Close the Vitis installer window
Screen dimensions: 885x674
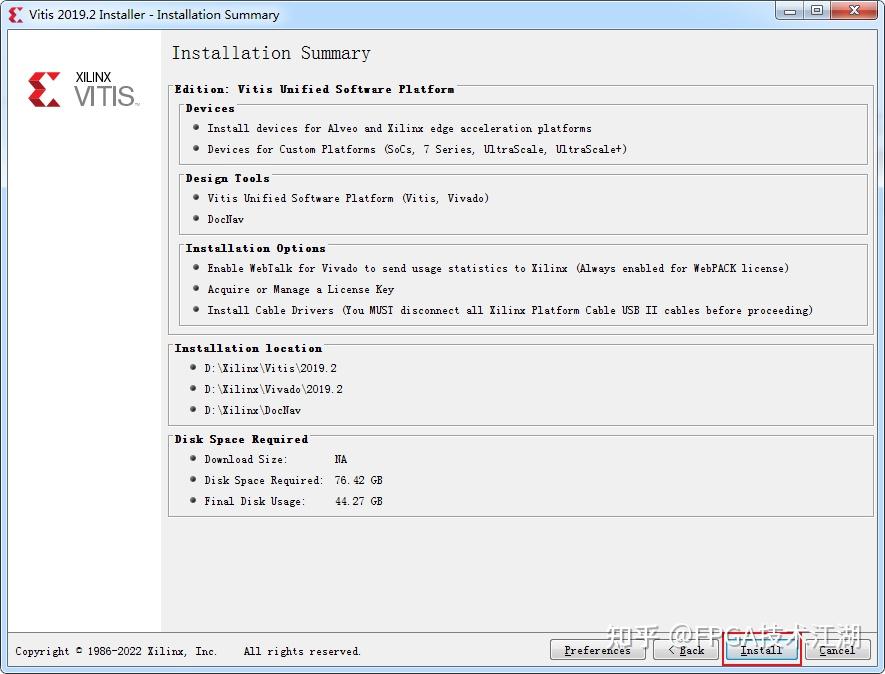click(855, 11)
